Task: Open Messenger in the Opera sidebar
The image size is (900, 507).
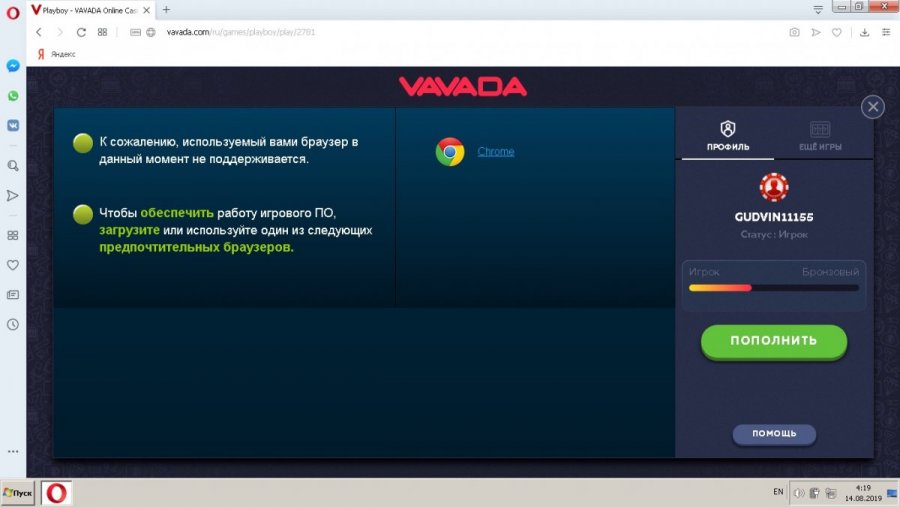Action: click(x=13, y=66)
